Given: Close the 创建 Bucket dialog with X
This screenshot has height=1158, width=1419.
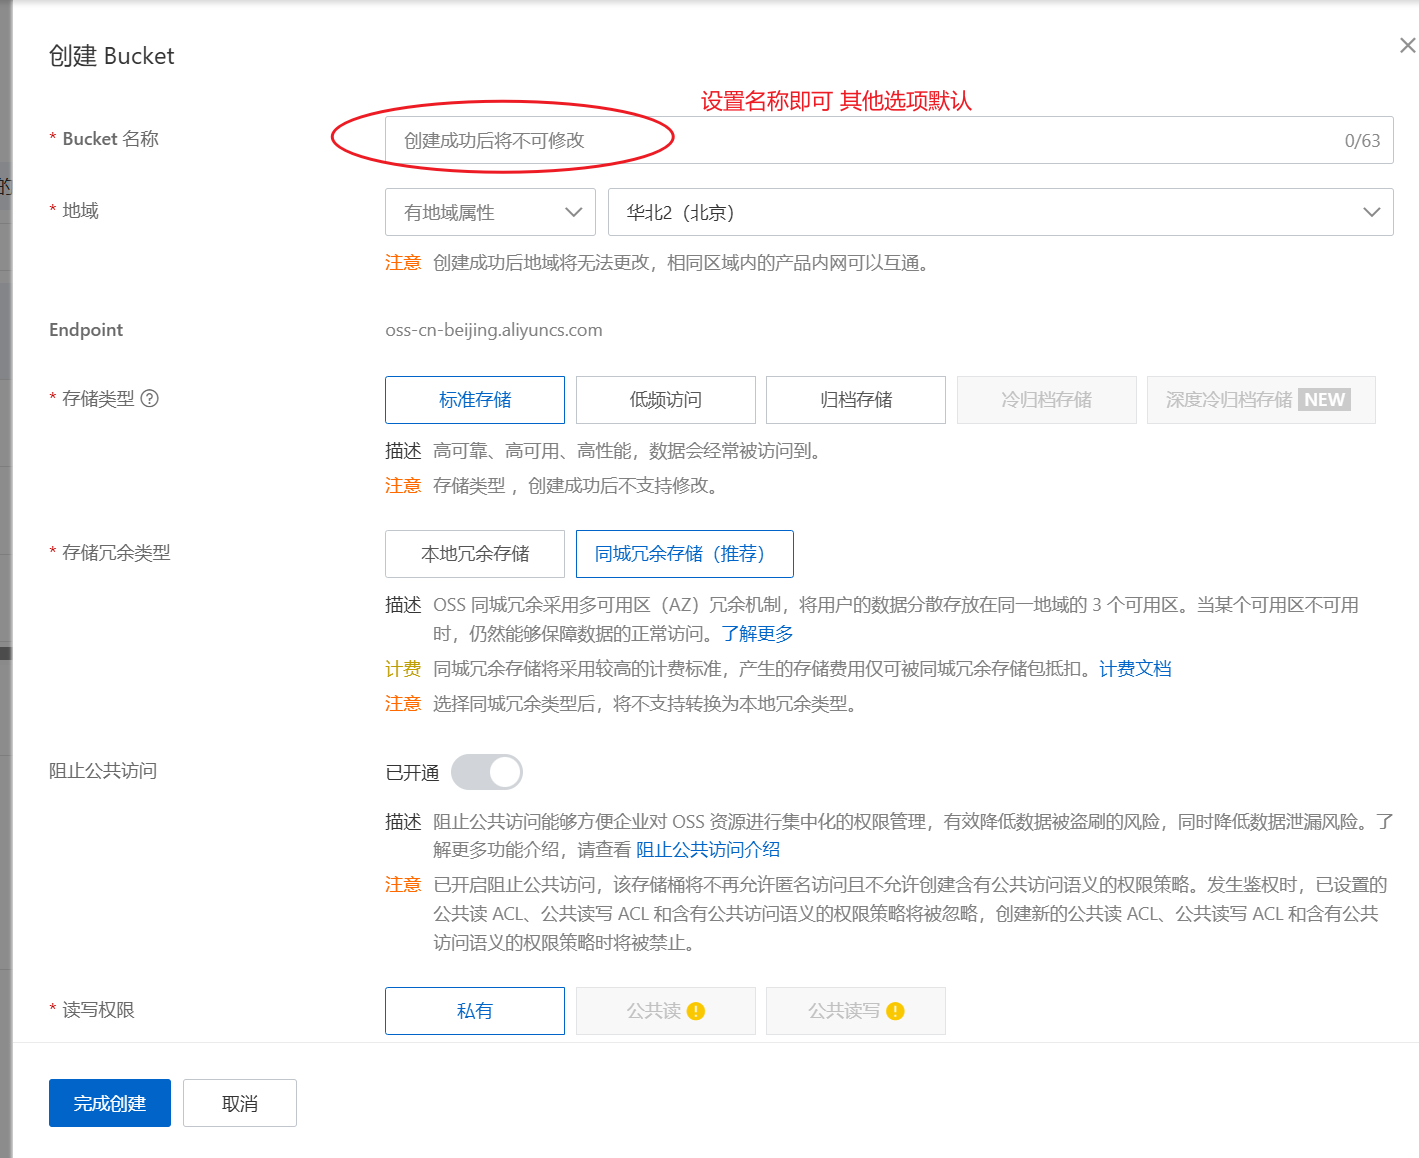Looking at the screenshot, I should click(1407, 45).
